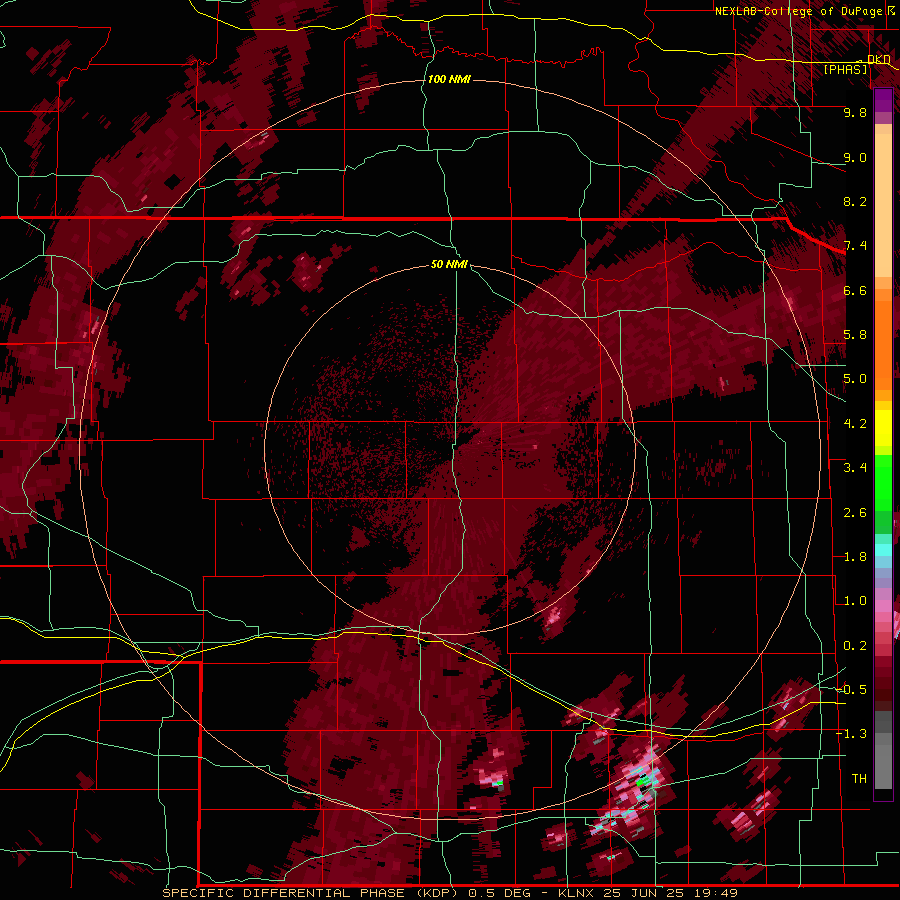Click the 50 NMI range ring label
The width and height of the screenshot is (900, 900).
point(449,264)
